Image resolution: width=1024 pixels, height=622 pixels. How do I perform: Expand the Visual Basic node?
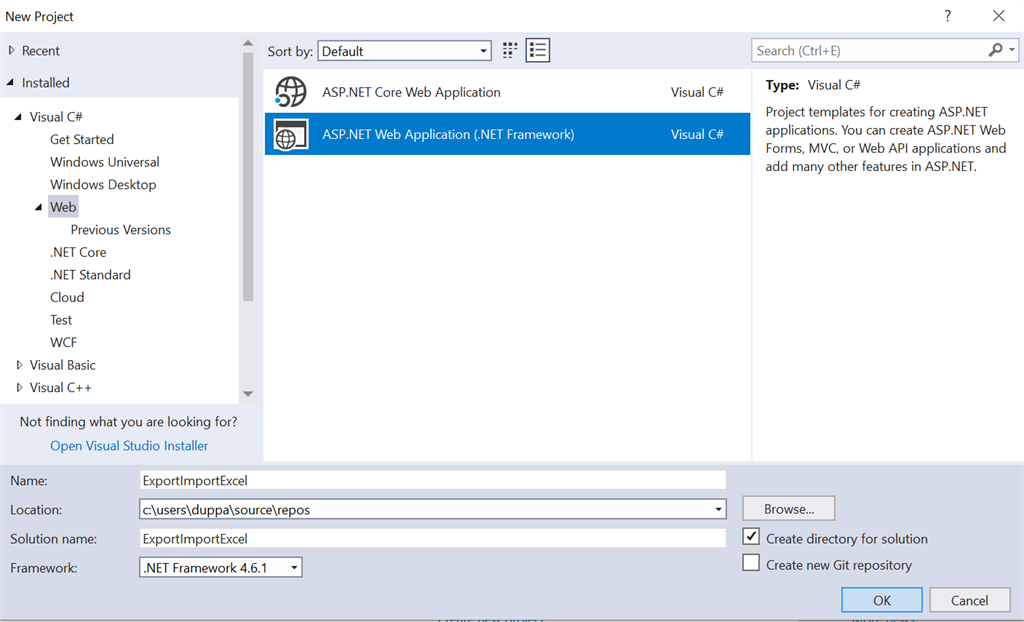pyautogui.click(x=19, y=364)
